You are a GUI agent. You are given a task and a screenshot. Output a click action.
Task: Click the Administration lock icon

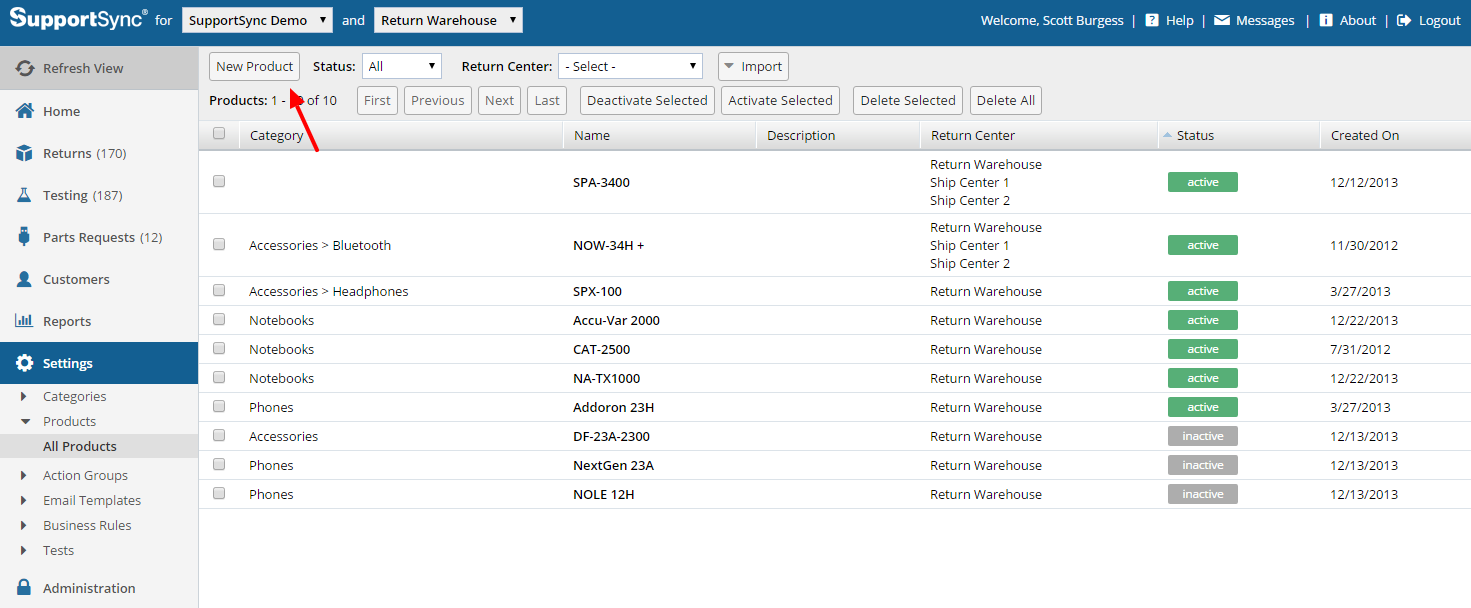[25, 588]
